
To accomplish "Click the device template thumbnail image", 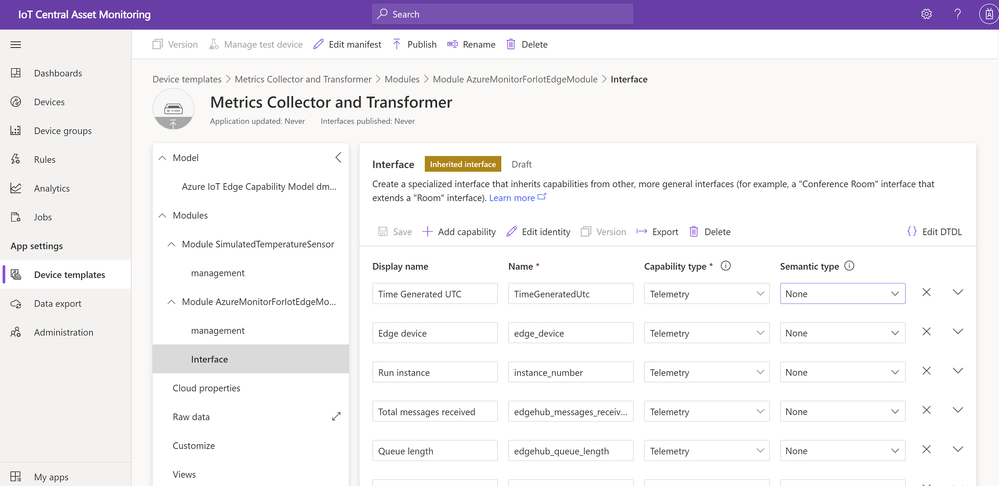I will click(173, 109).
